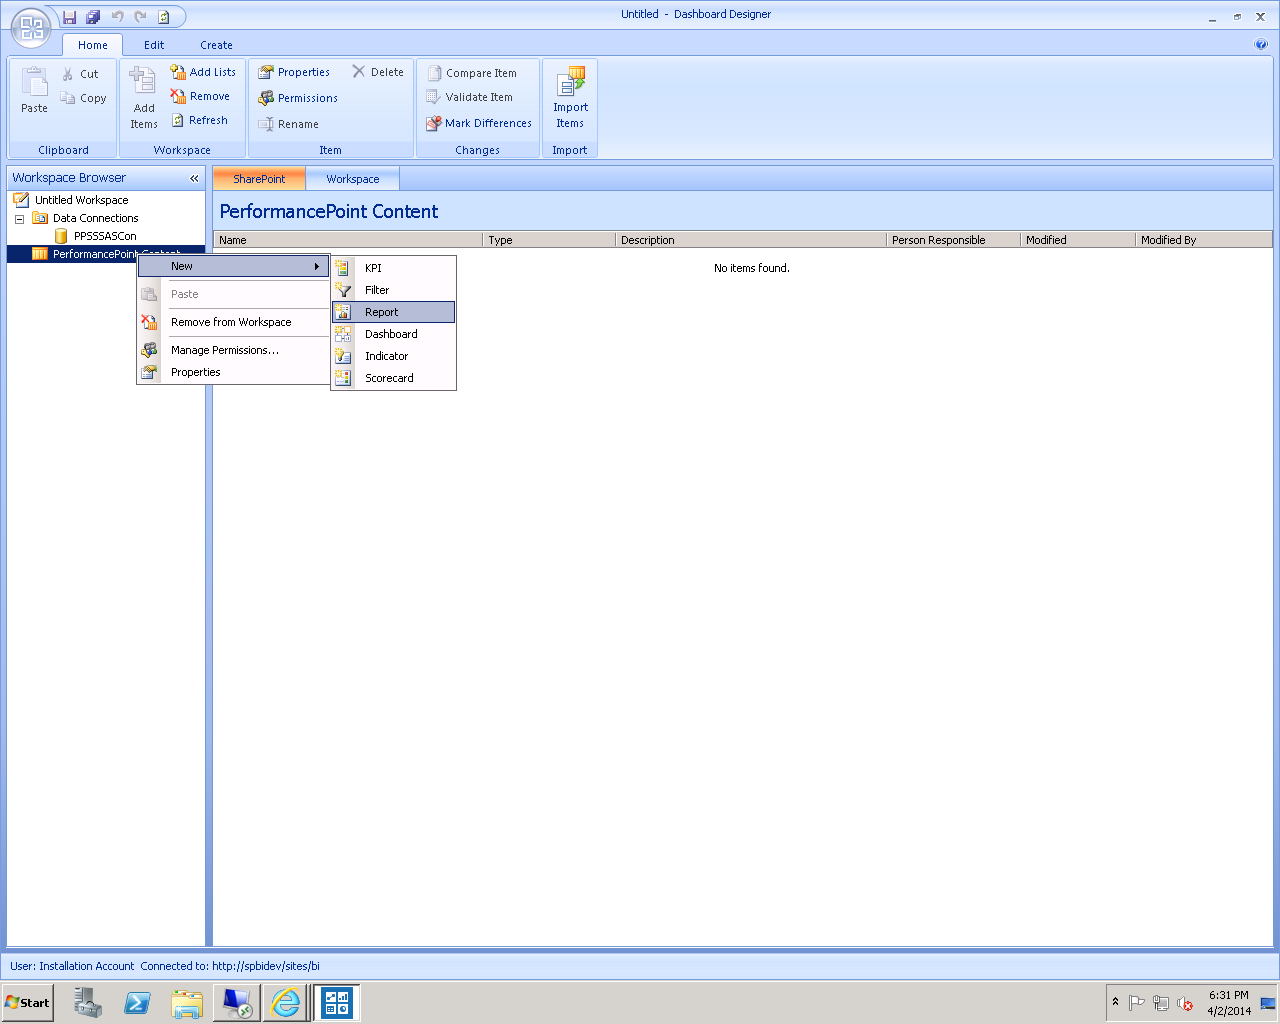Viewport: 1280px width, 1024px height.
Task: Collapse the Workspace Browser panel with the chevron
Action: pyautogui.click(x=194, y=178)
